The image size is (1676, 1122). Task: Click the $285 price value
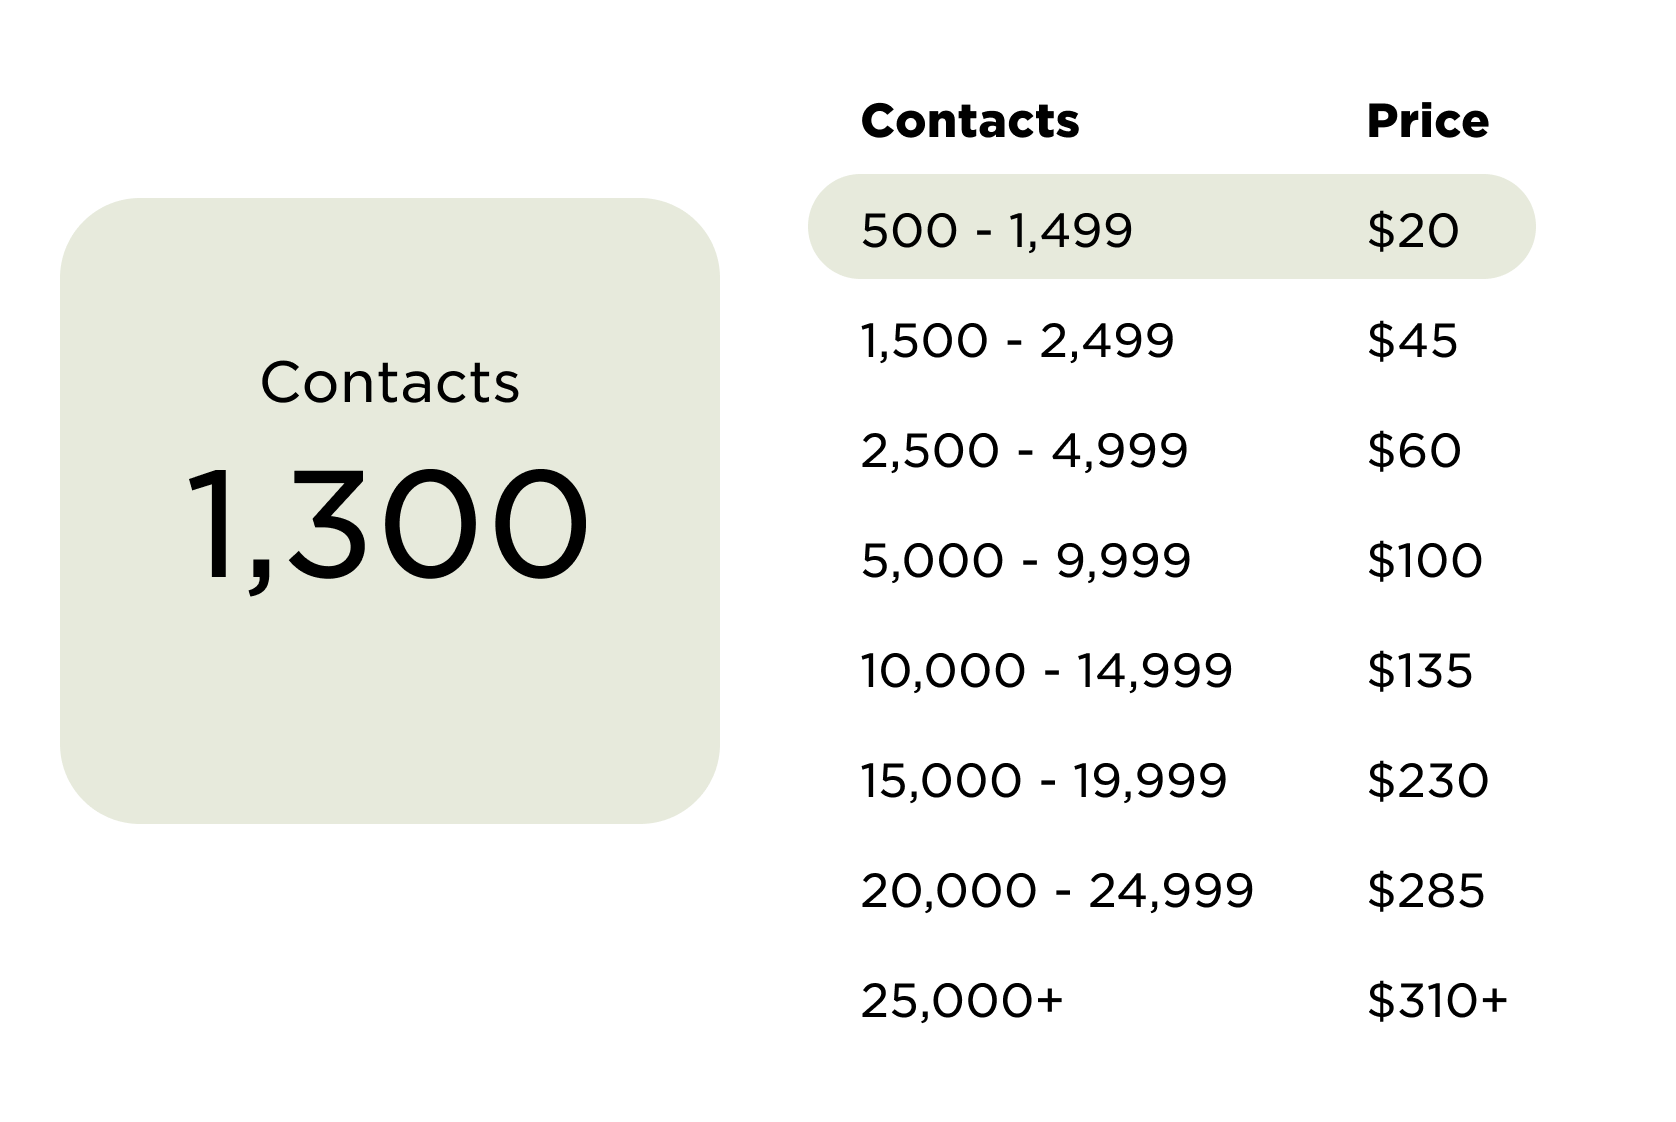(x=1426, y=890)
